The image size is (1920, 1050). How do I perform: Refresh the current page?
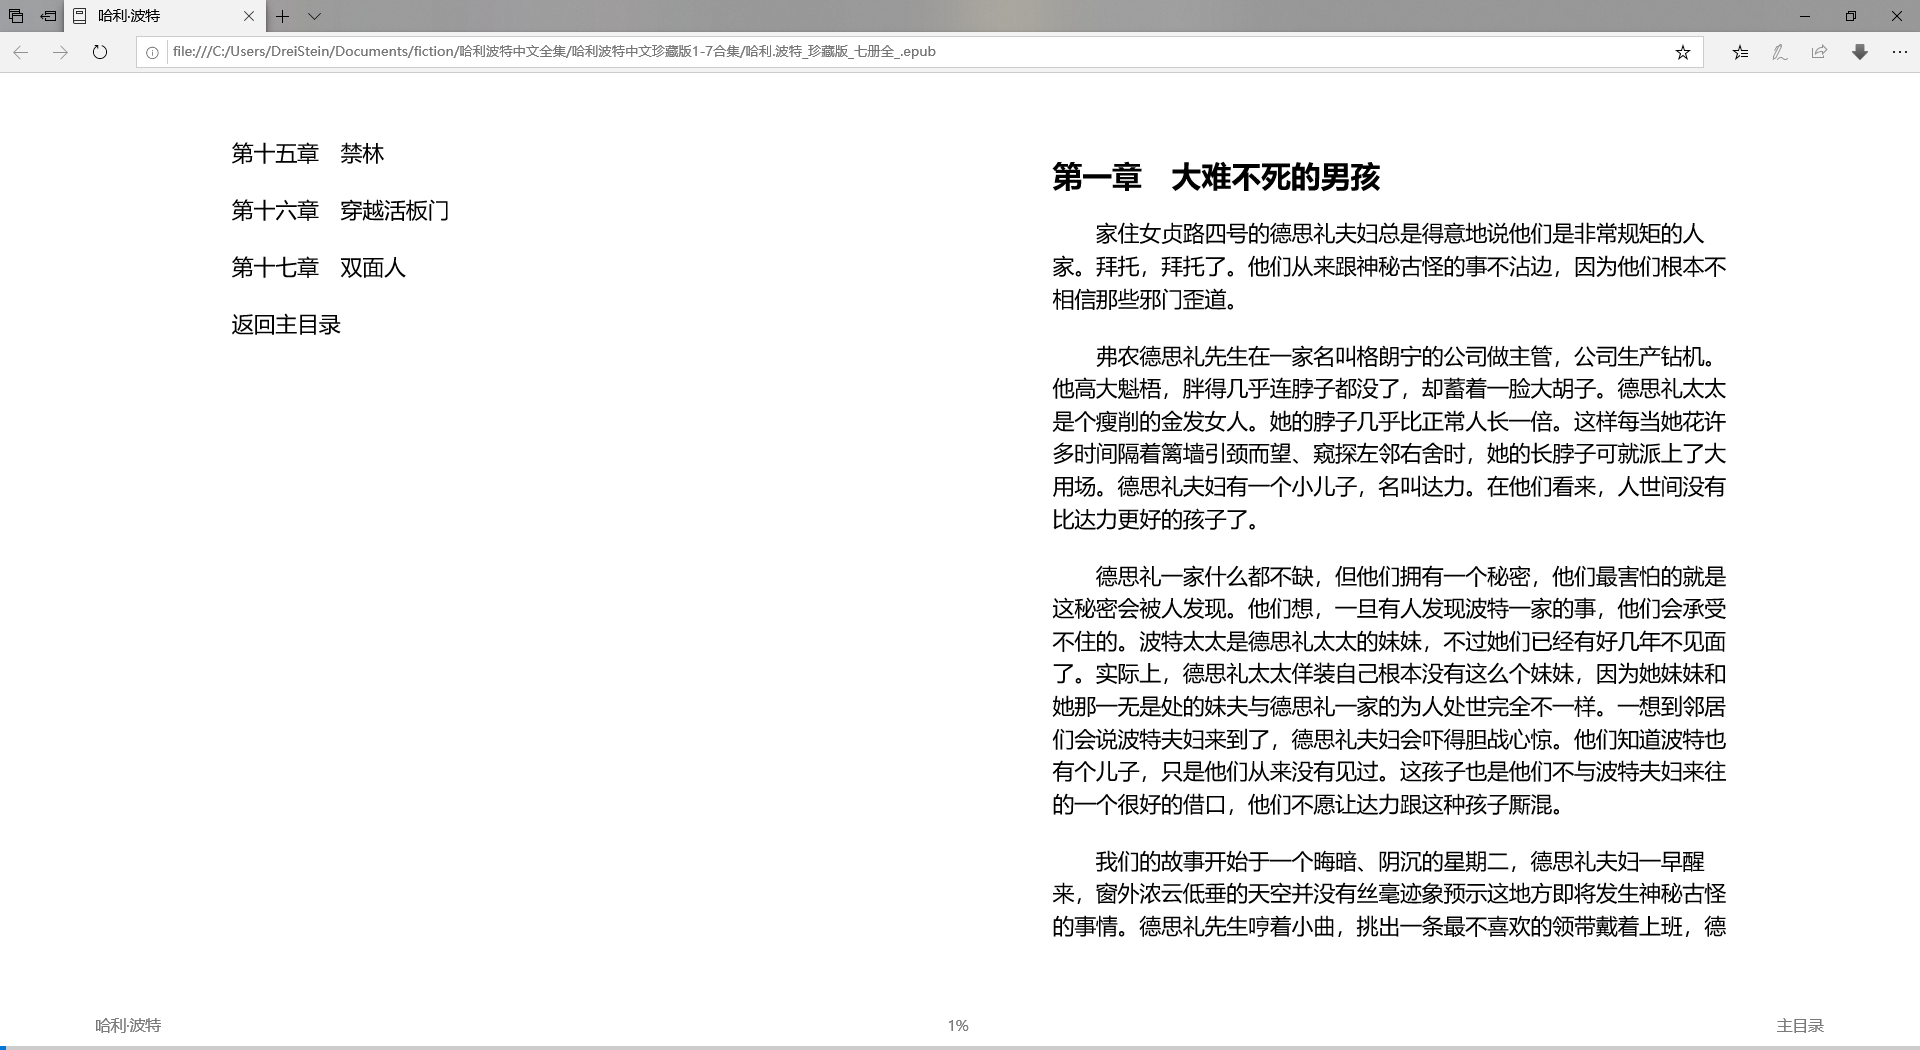click(x=100, y=52)
